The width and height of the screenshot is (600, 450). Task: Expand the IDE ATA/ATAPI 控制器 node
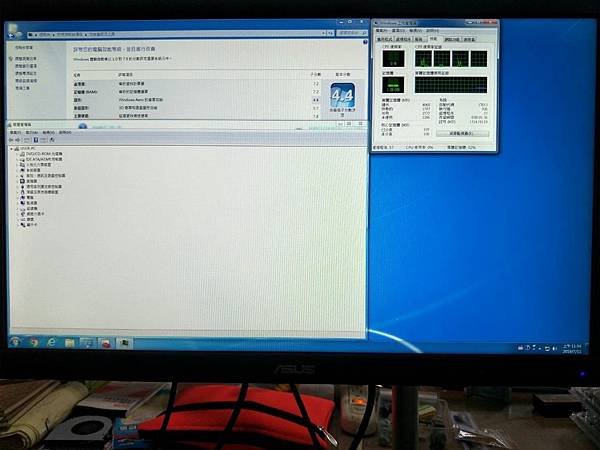click(x=17, y=159)
